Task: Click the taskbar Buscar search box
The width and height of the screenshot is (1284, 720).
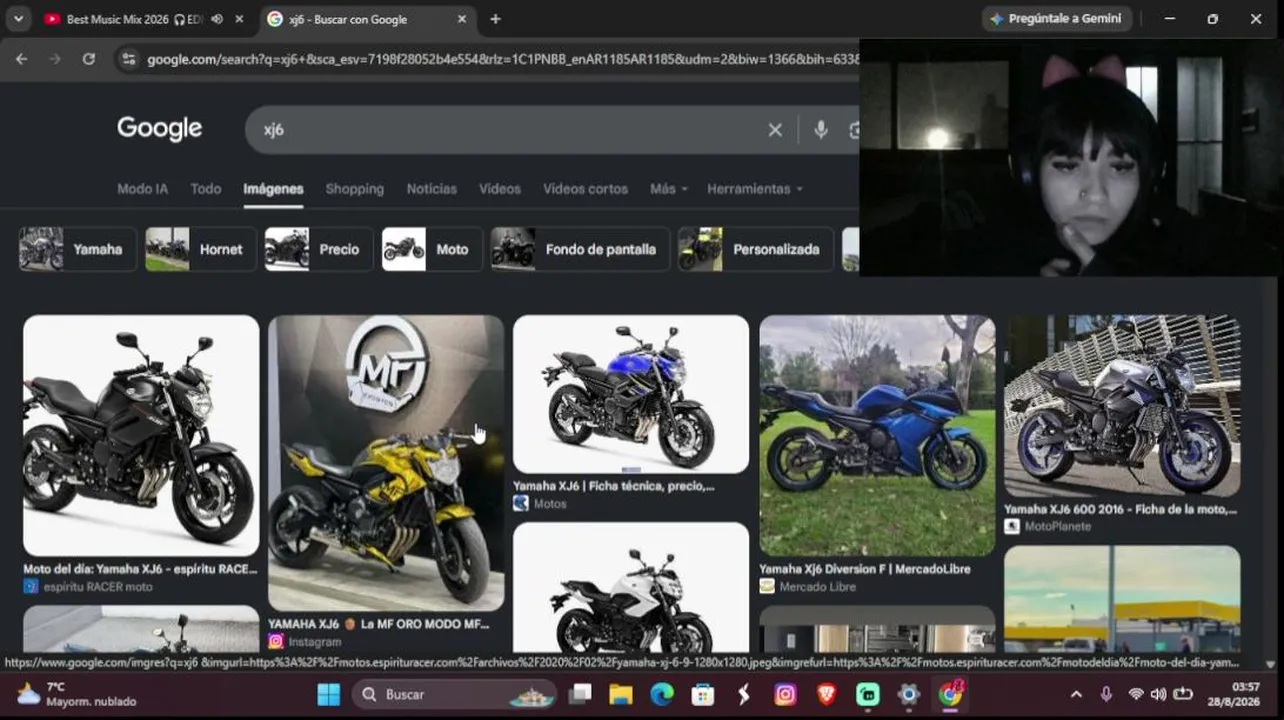Action: [455, 694]
